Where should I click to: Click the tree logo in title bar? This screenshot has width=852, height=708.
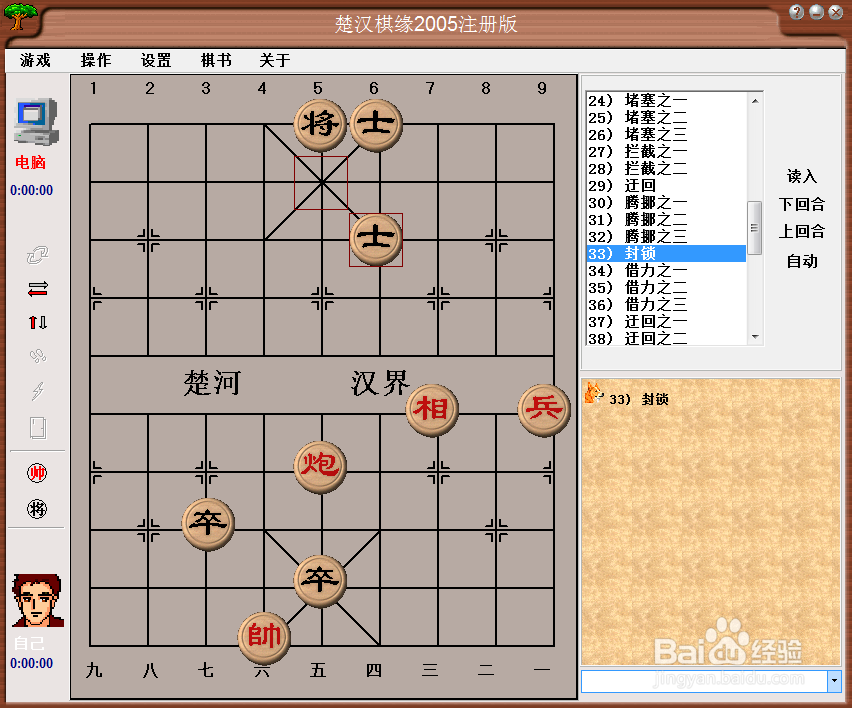21,16
